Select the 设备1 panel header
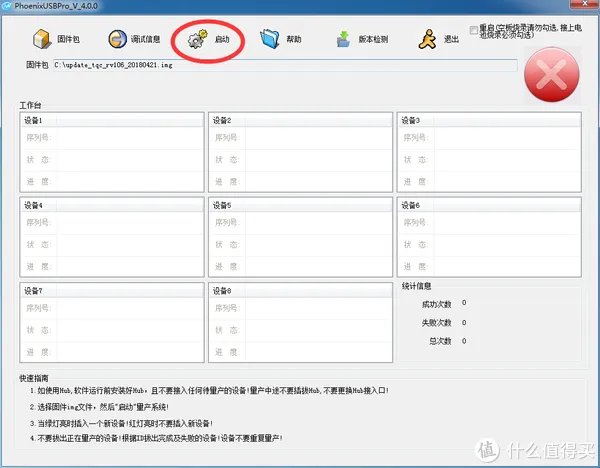This screenshot has height=468, width=600. point(112,120)
